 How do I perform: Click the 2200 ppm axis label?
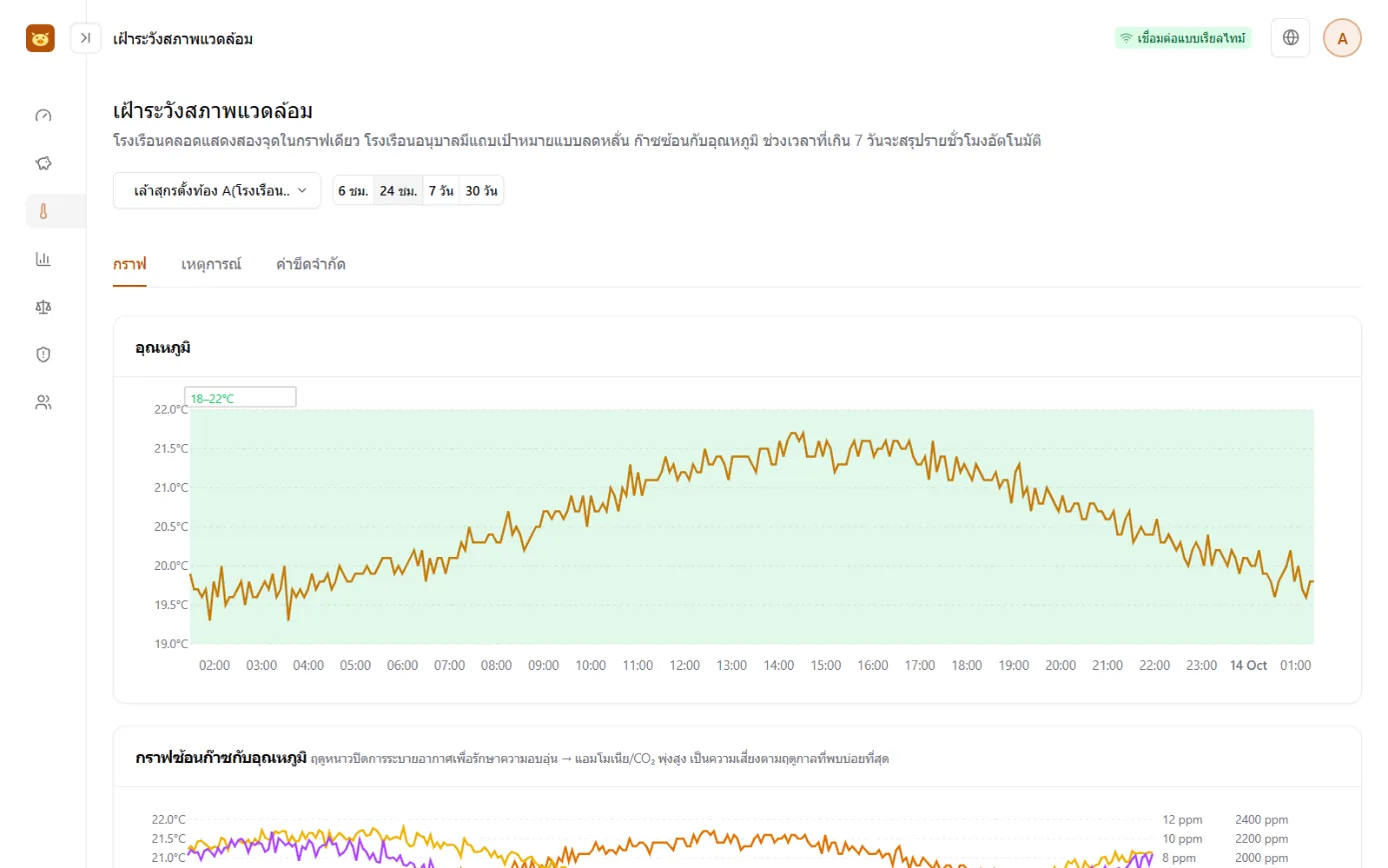coord(1262,839)
